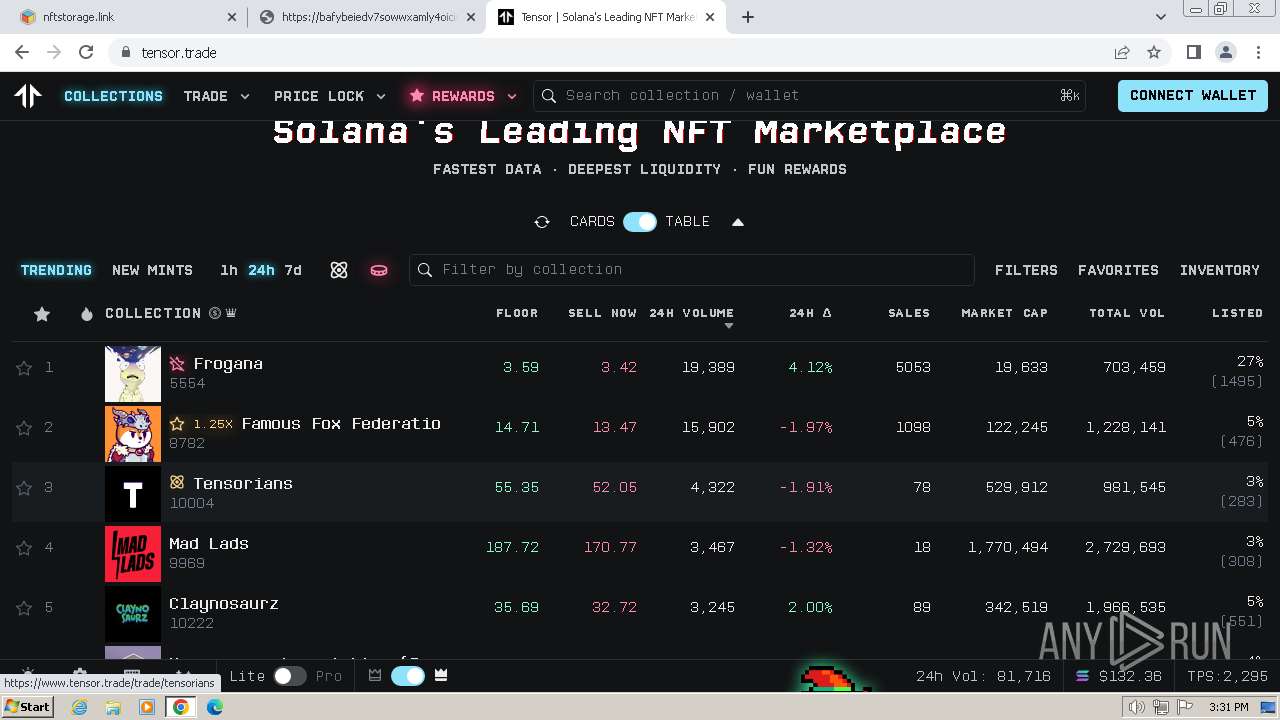Open the Chrome tab search dropdown
This screenshot has height=720, width=1280.
1160,17
